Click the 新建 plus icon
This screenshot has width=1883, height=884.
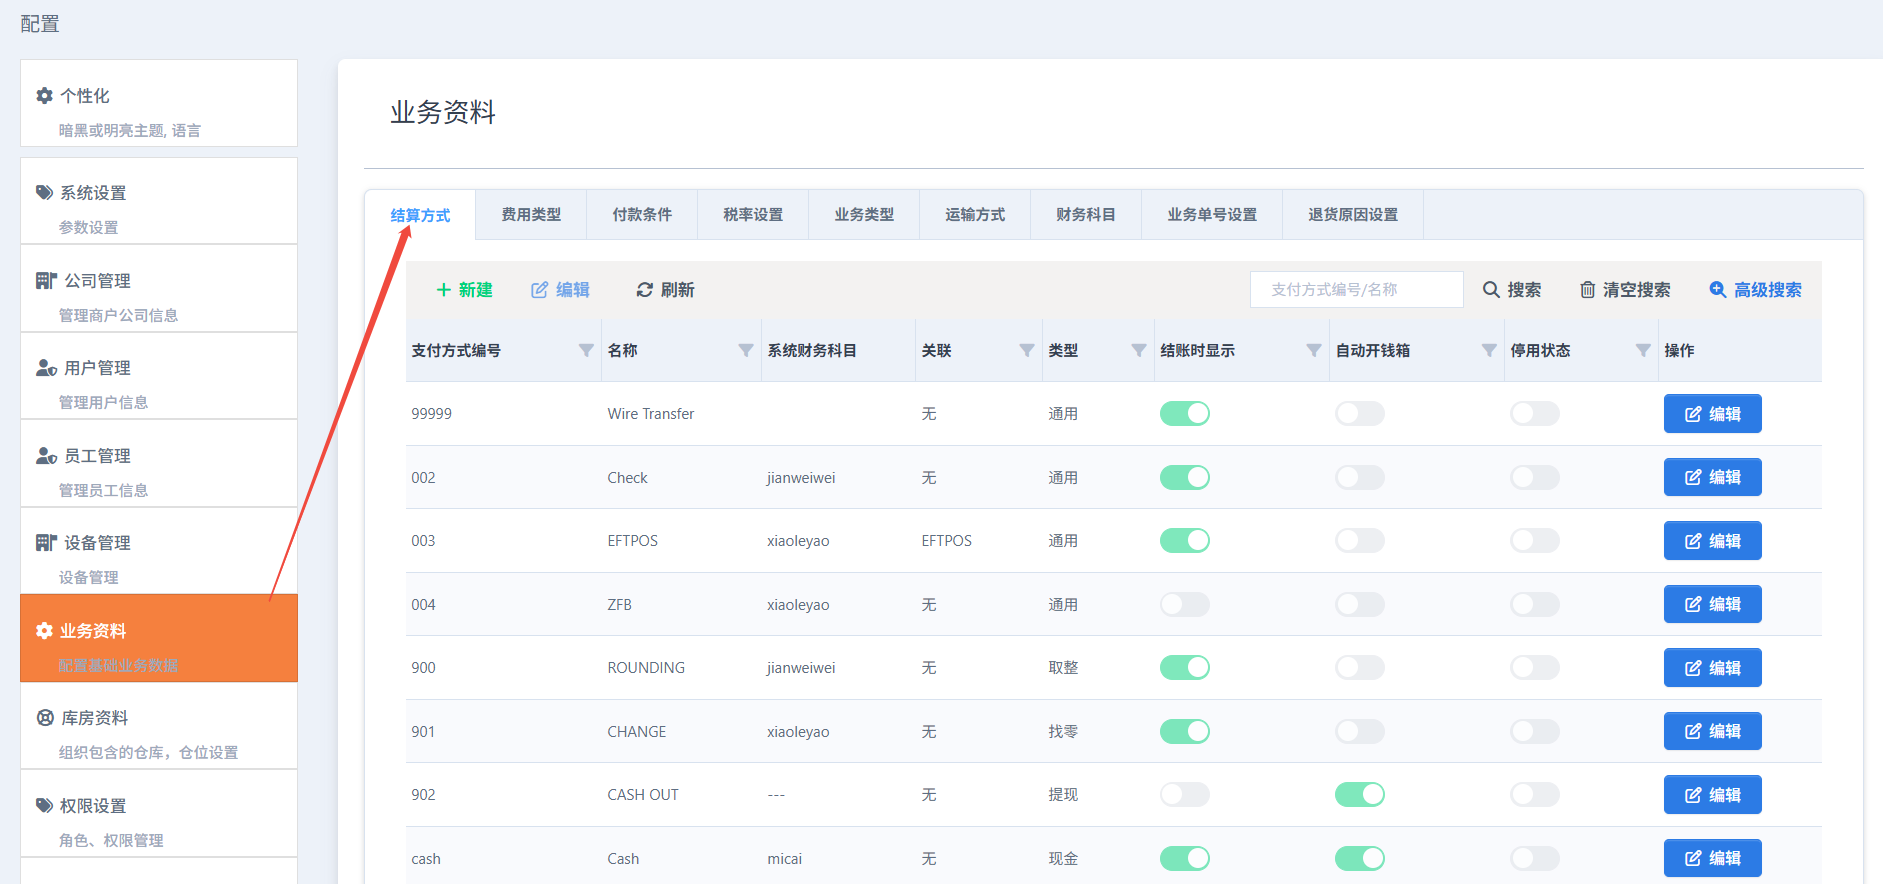tap(444, 290)
